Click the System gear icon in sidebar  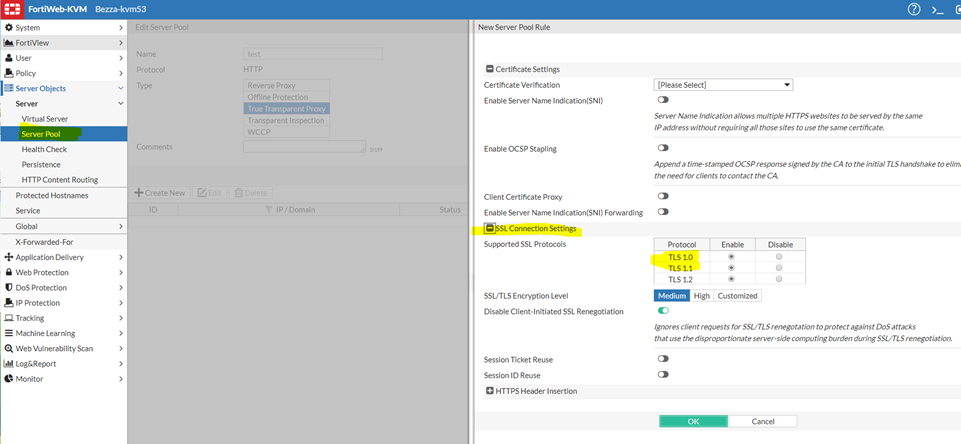pyautogui.click(x=8, y=28)
